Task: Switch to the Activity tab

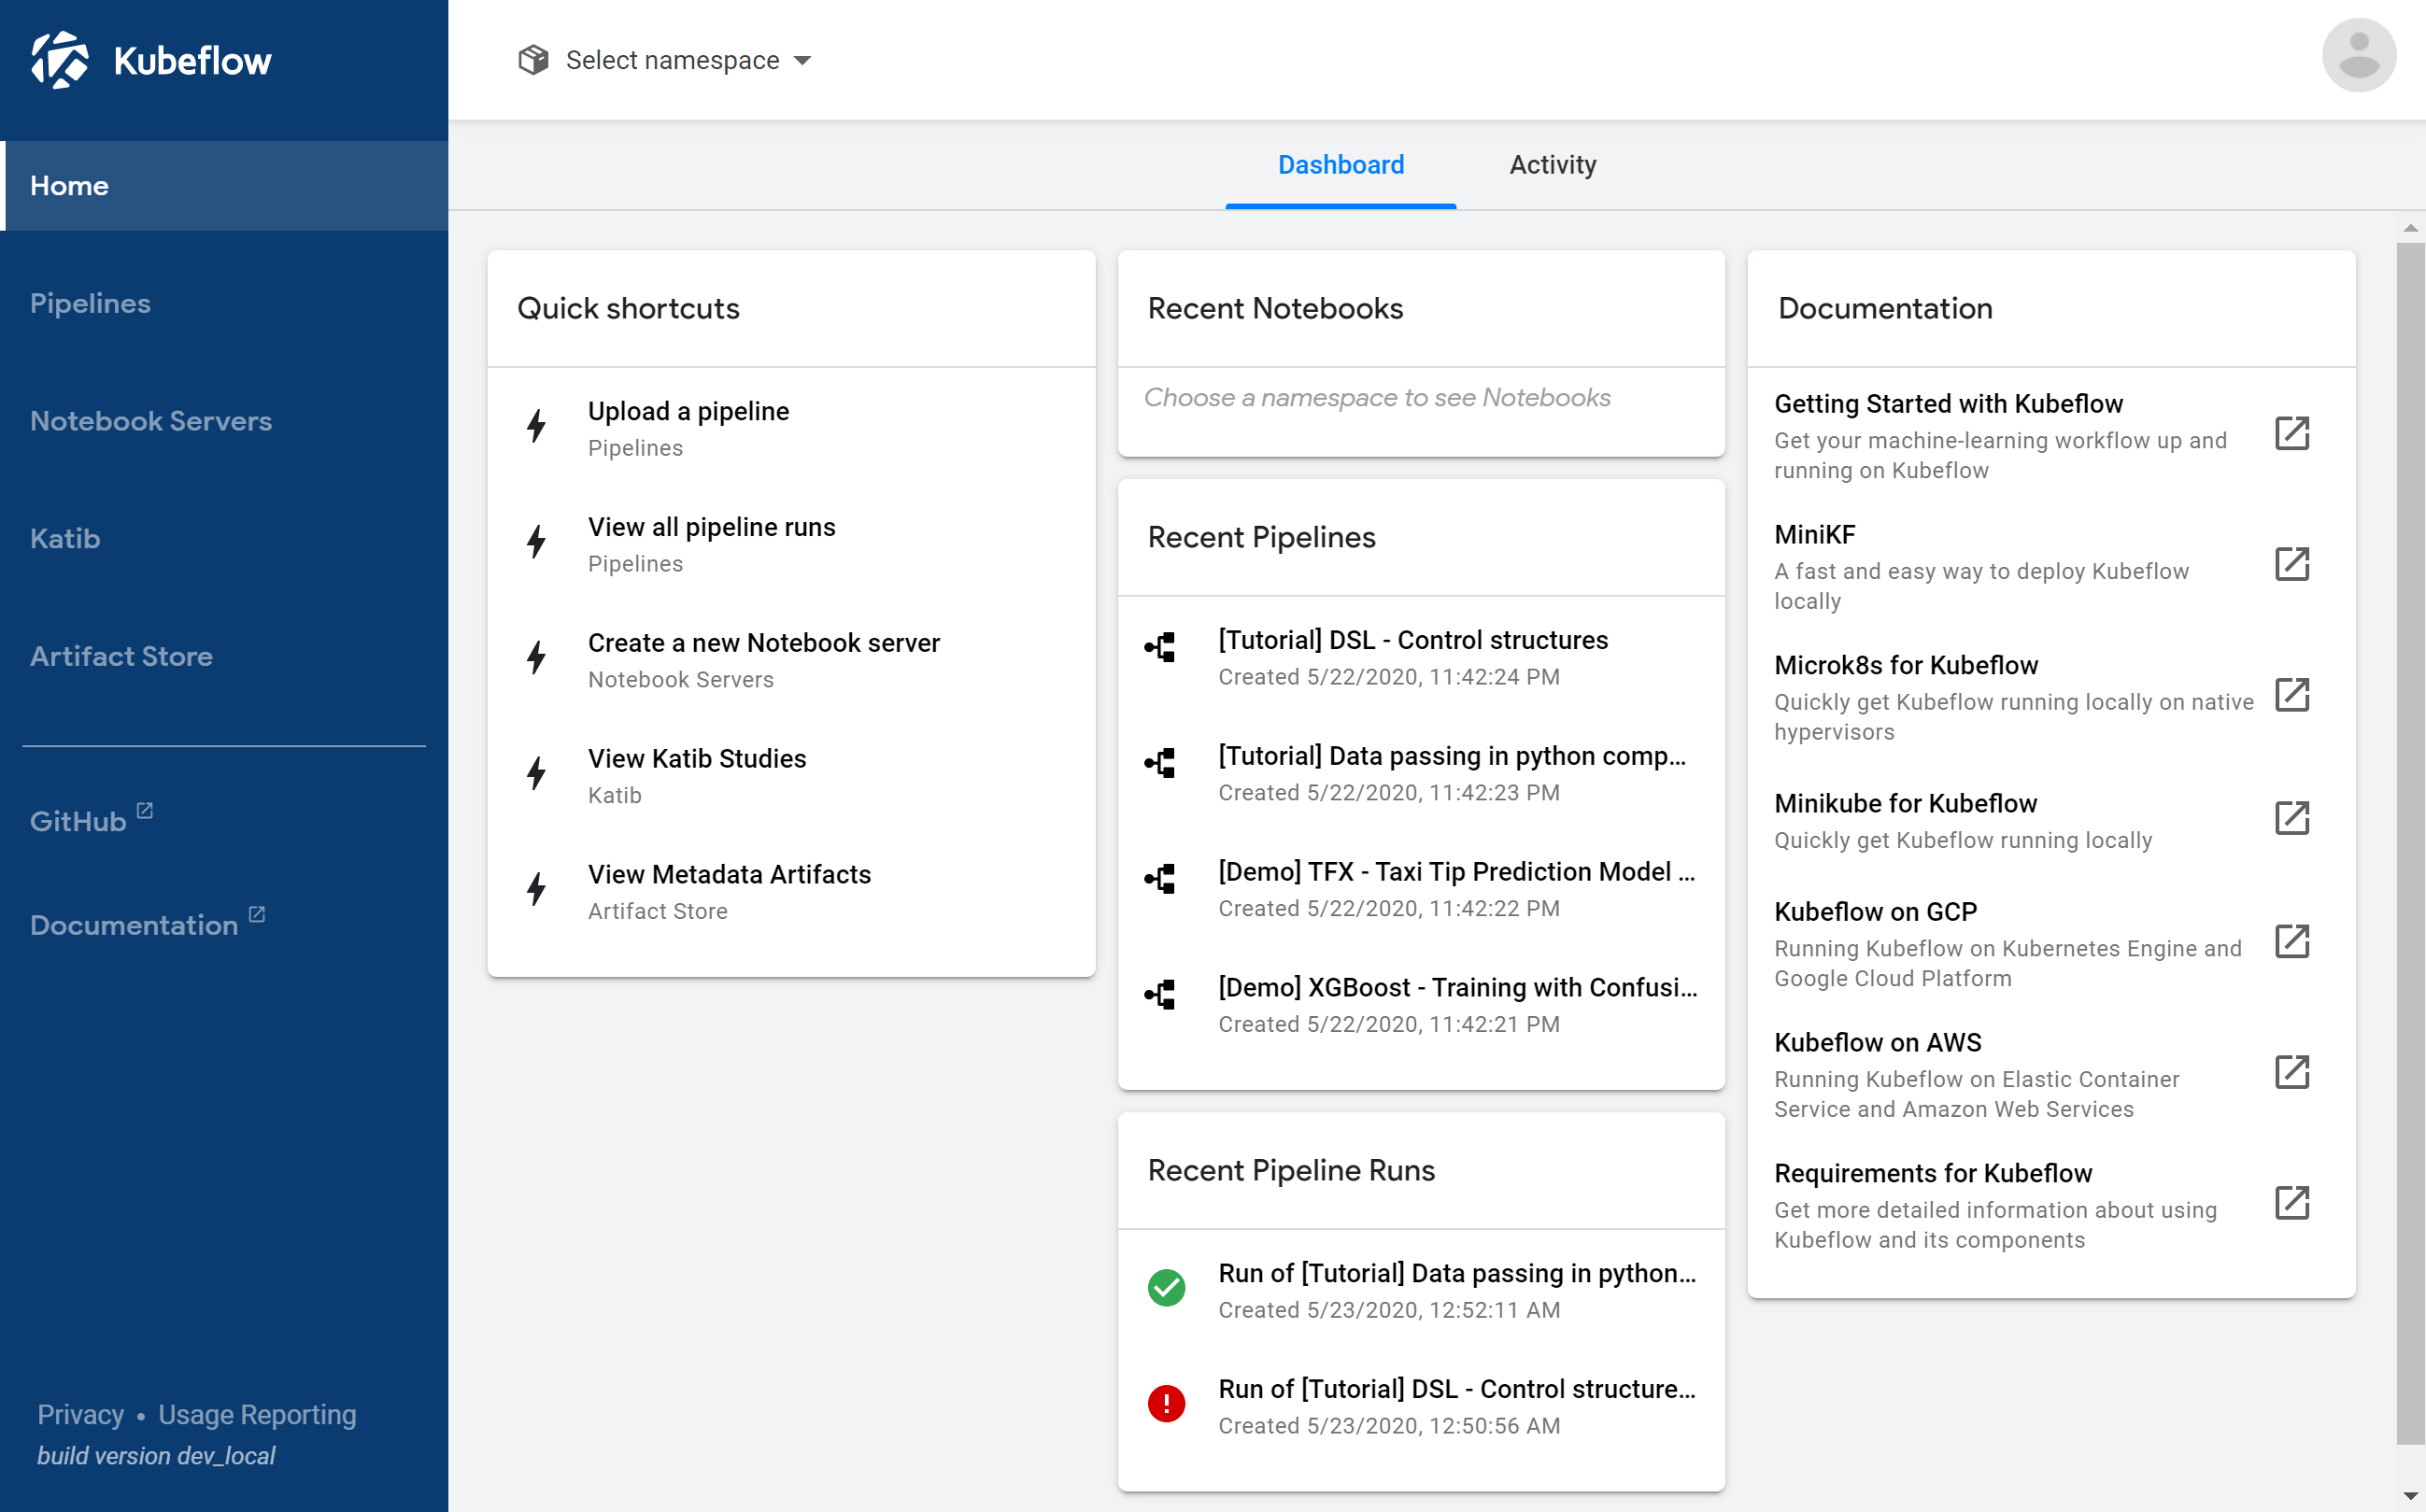Action: tap(1553, 163)
